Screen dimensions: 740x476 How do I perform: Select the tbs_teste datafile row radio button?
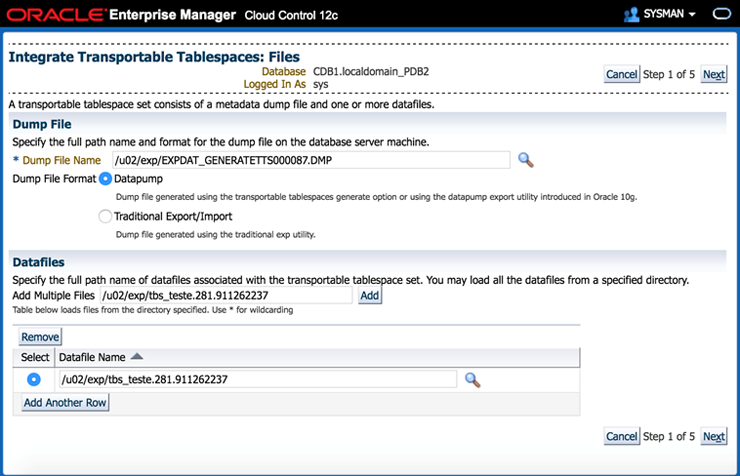pyautogui.click(x=34, y=379)
